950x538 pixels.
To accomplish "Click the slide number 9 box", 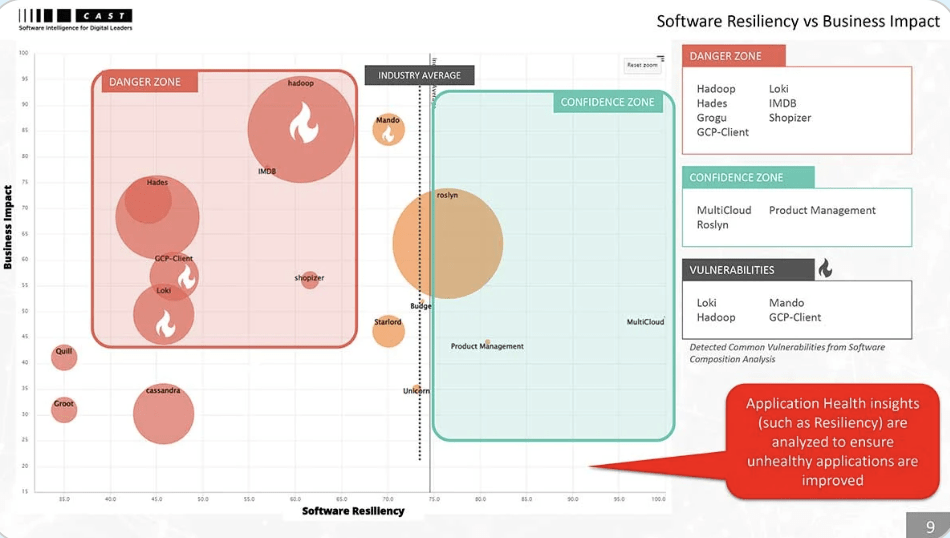I will (x=929, y=525).
